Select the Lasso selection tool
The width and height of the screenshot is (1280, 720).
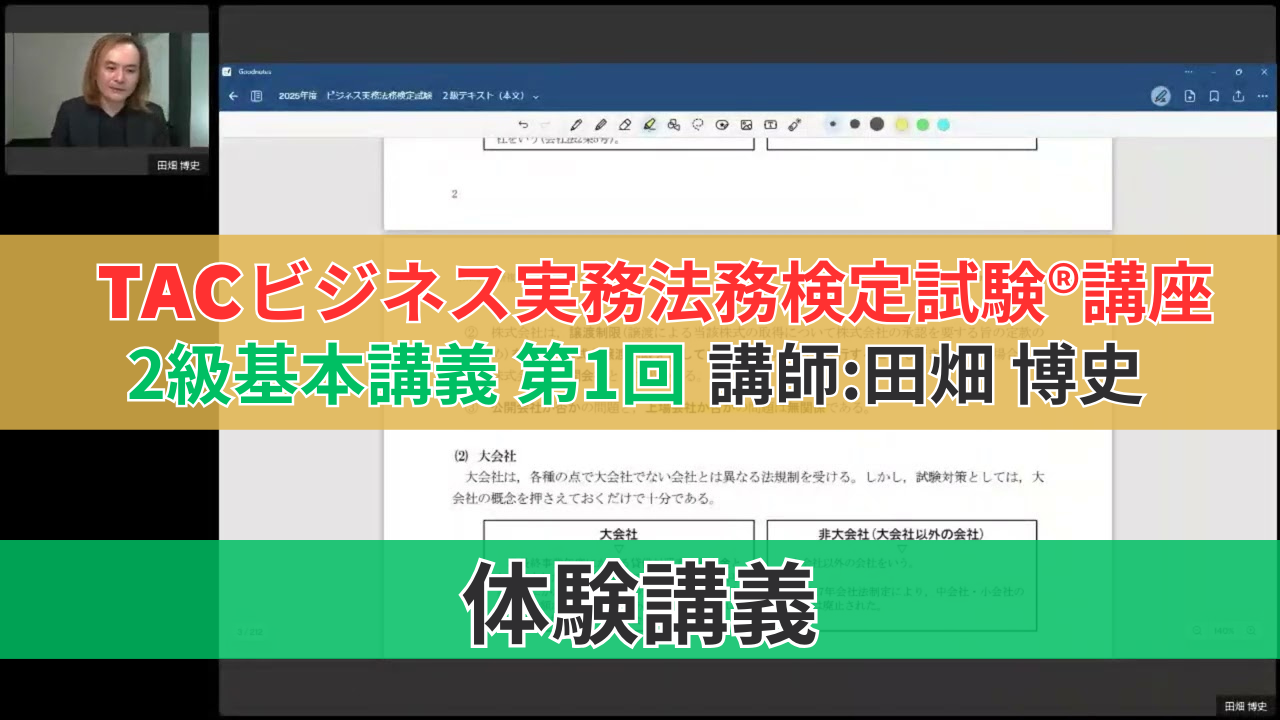coord(698,125)
